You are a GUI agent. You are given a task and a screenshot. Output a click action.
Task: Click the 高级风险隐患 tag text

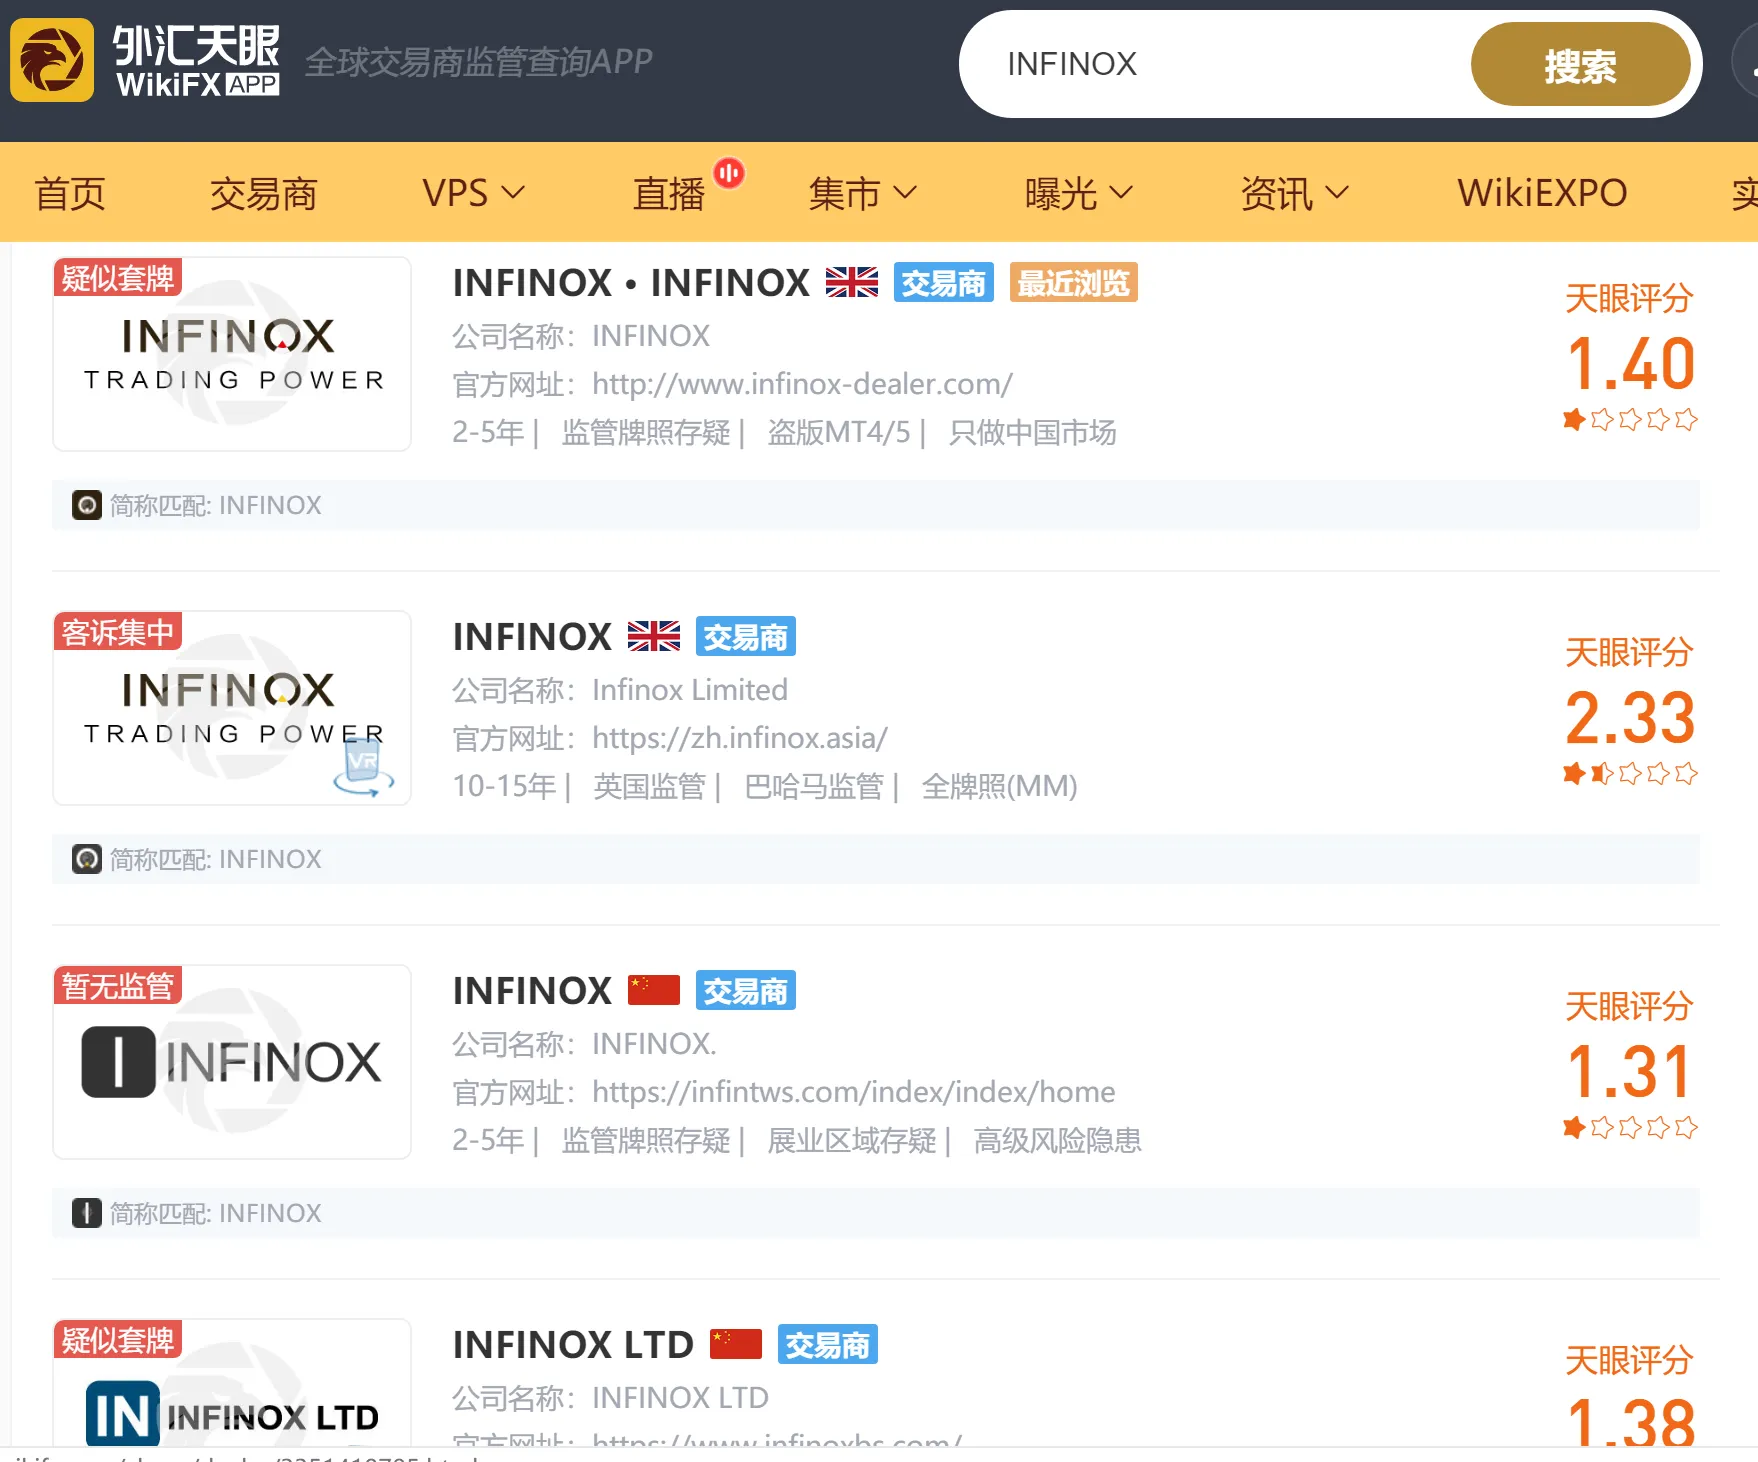(1058, 1140)
